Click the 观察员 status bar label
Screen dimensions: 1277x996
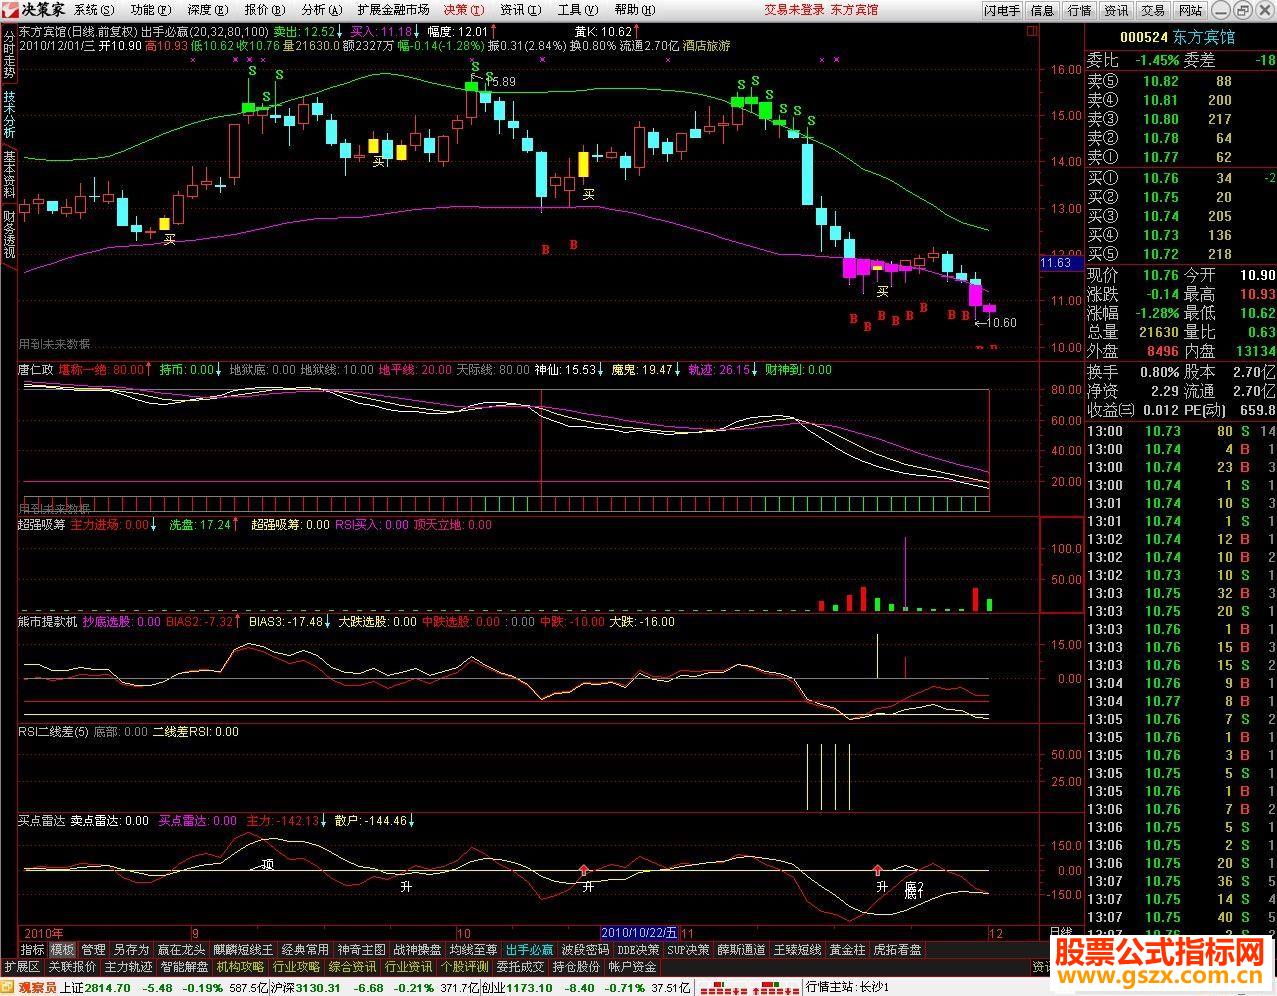pos(38,987)
